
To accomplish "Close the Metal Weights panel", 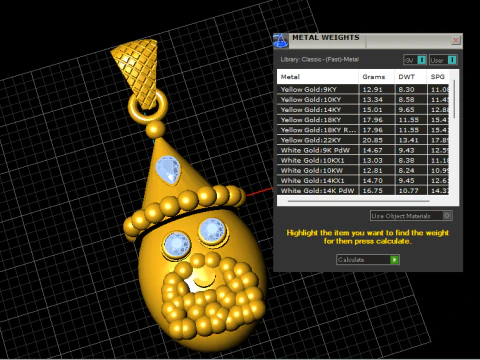I will point(456,40).
